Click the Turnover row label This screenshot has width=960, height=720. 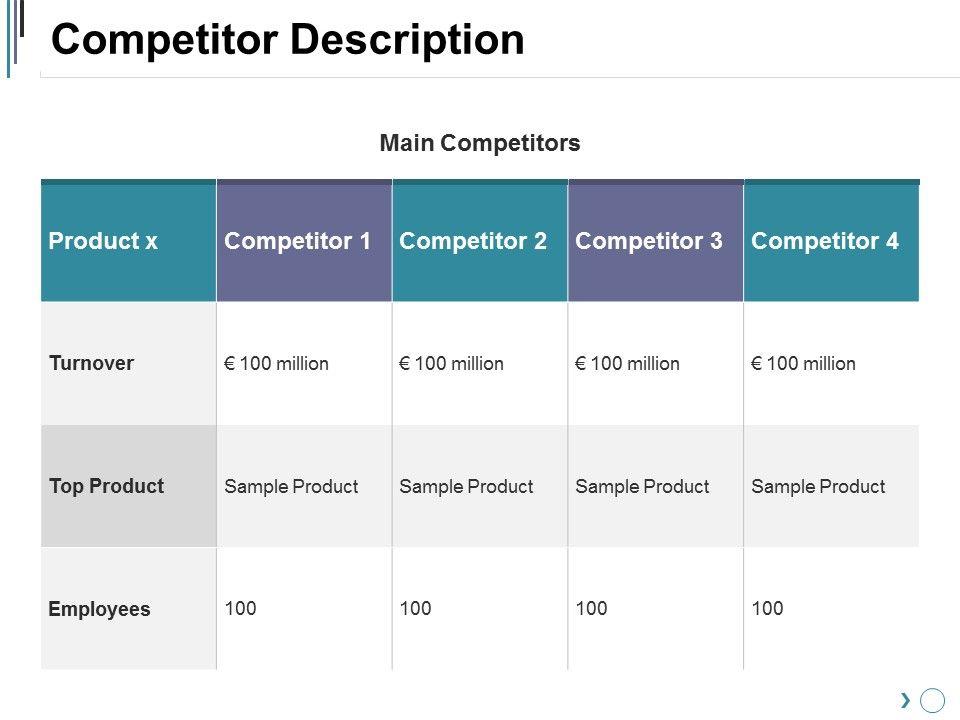pyautogui.click(x=92, y=363)
